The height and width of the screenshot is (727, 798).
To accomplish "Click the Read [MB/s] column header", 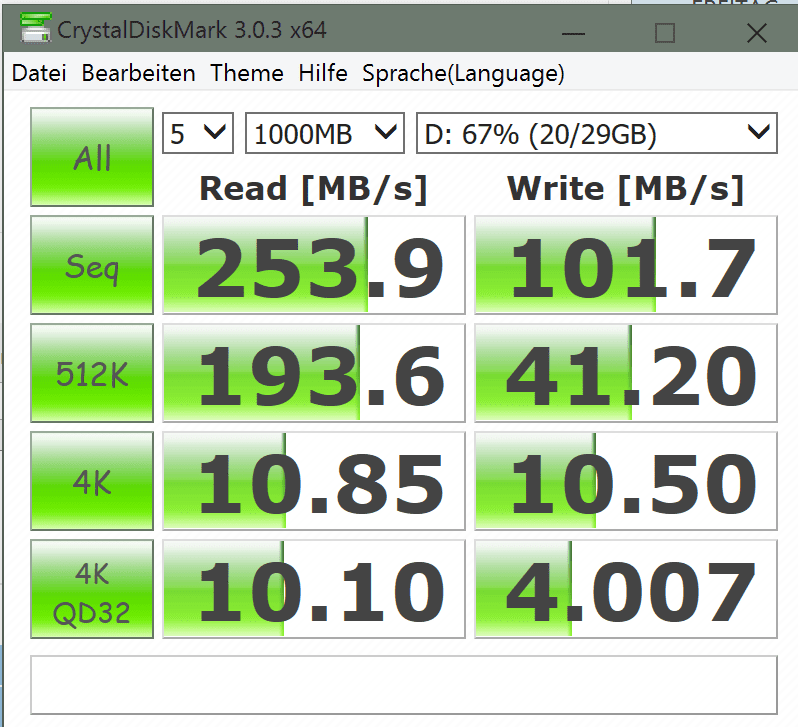I will (x=314, y=189).
